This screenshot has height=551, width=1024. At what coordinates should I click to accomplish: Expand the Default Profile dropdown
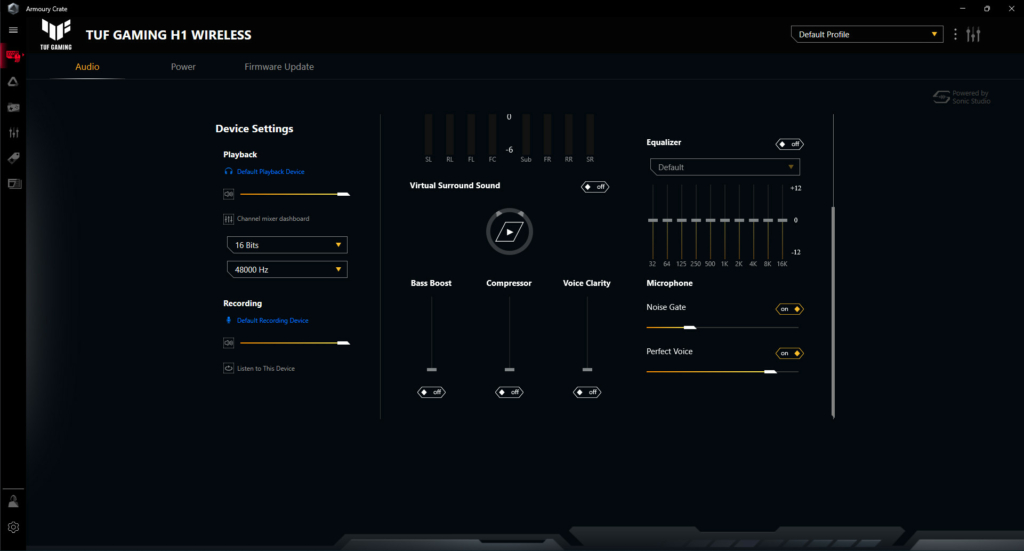(867, 34)
